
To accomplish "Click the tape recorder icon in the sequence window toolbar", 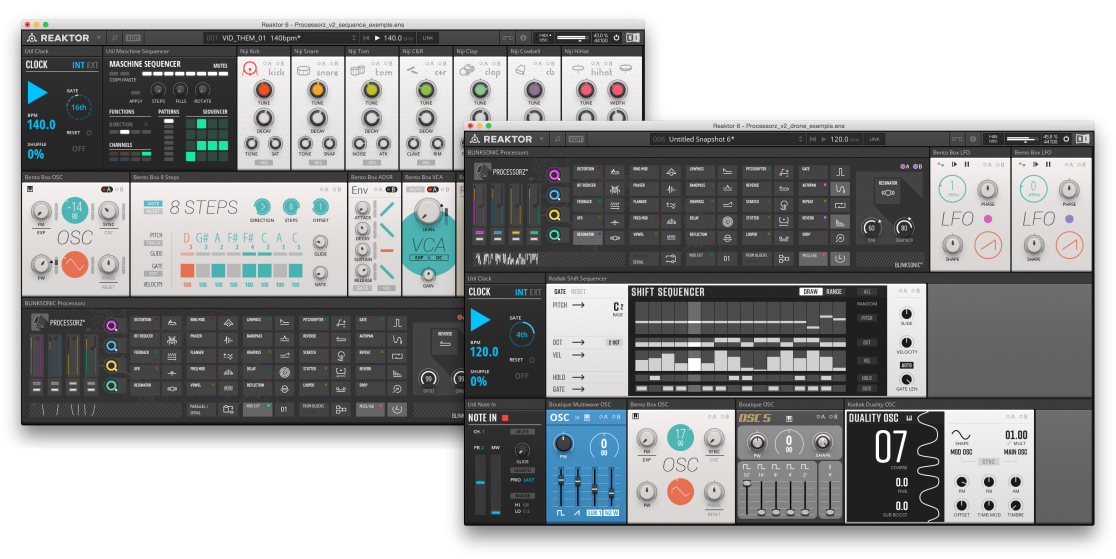I will tap(507, 38).
